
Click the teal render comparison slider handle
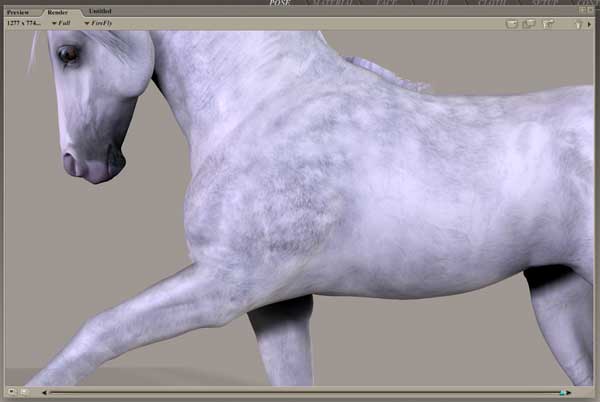pos(562,392)
